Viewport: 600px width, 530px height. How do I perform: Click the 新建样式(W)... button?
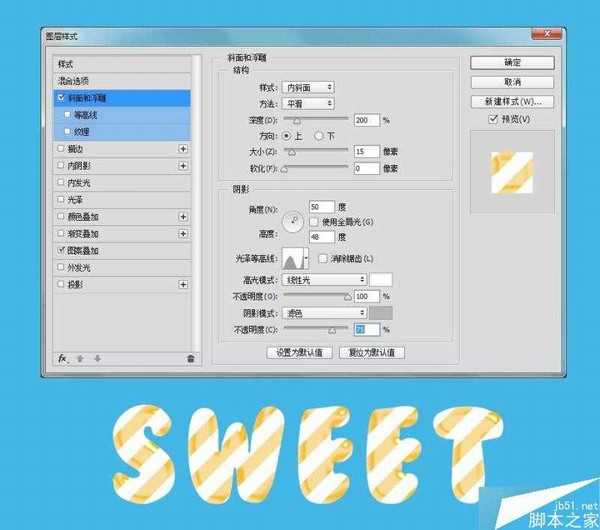[x=512, y=102]
